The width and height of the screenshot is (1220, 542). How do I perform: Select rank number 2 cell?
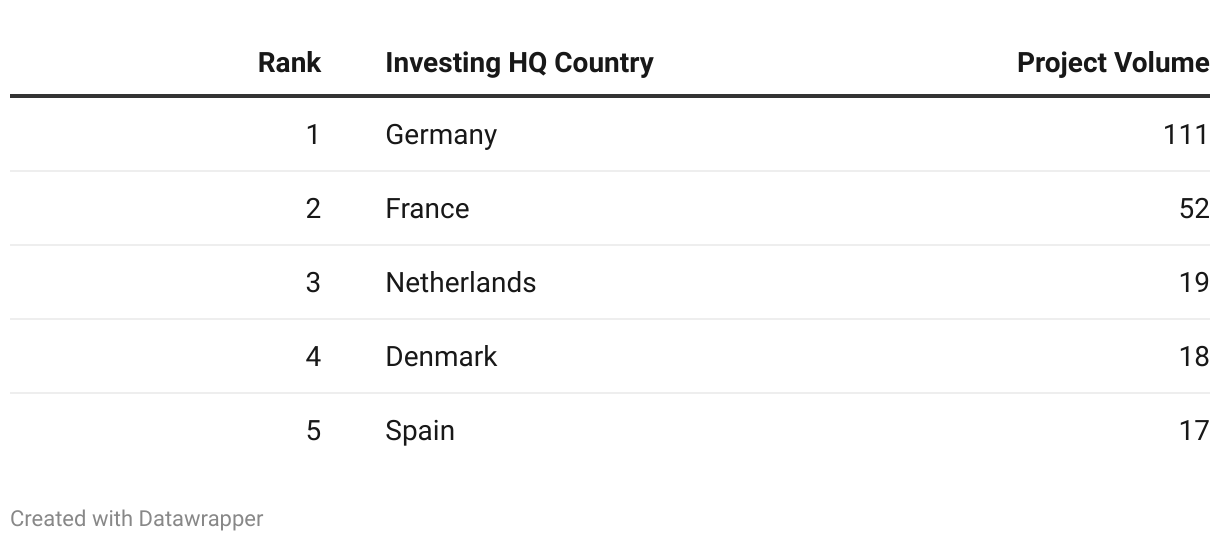tap(313, 208)
